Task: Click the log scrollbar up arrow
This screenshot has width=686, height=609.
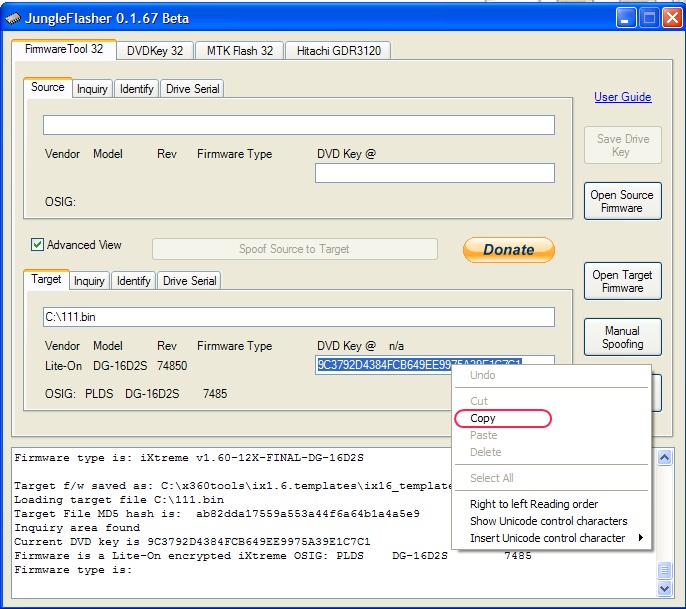Action: pos(665,458)
